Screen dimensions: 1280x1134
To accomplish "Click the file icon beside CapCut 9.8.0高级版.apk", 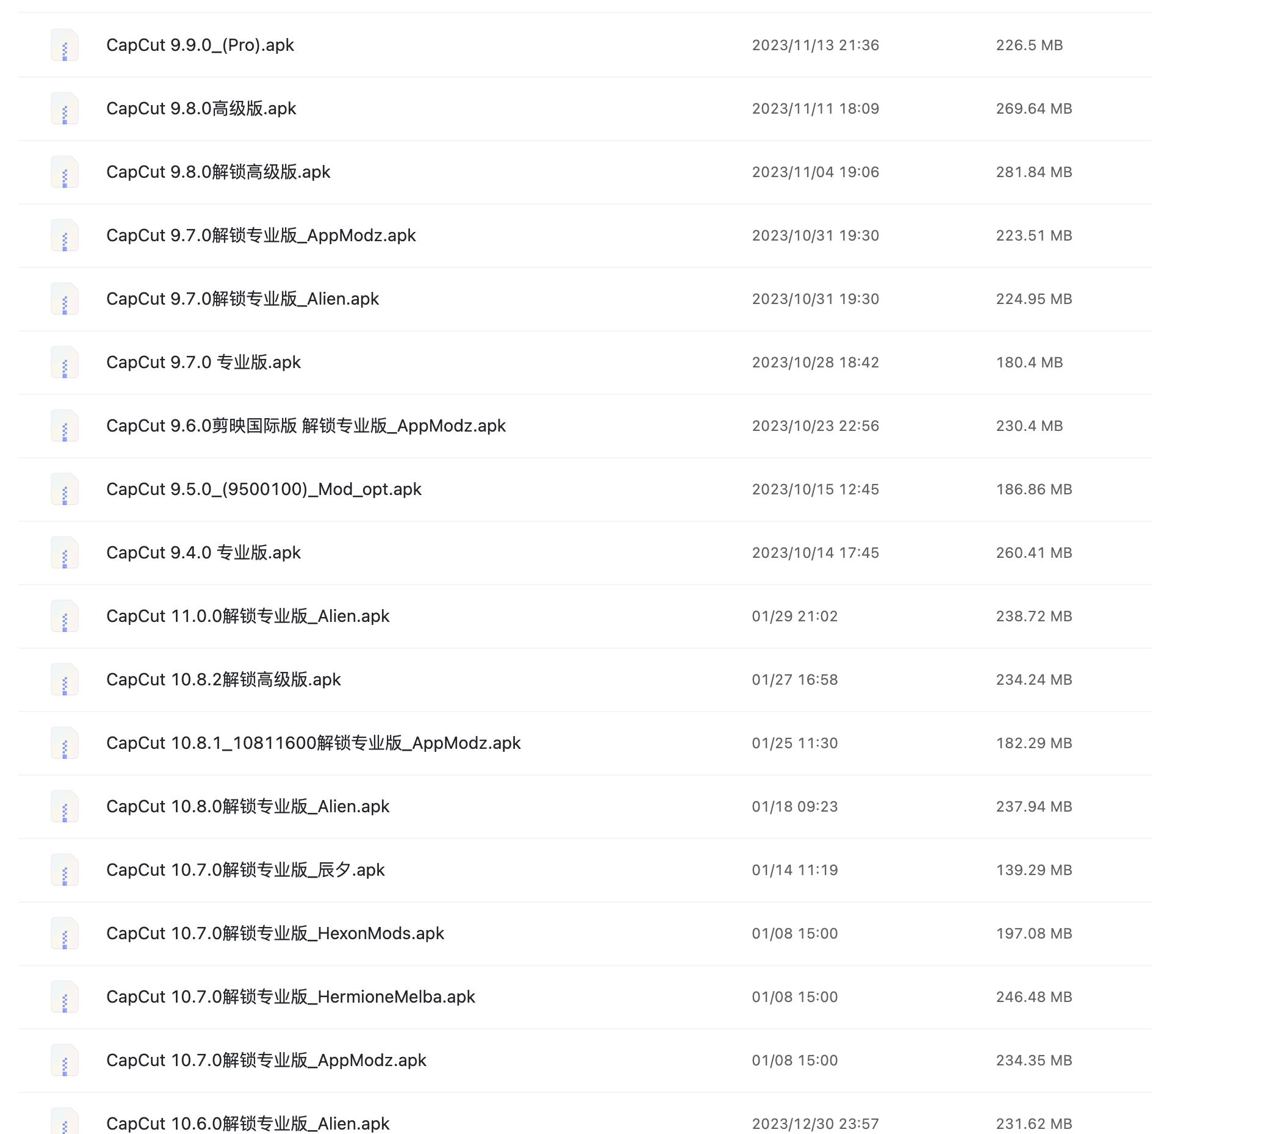I will click(x=64, y=109).
